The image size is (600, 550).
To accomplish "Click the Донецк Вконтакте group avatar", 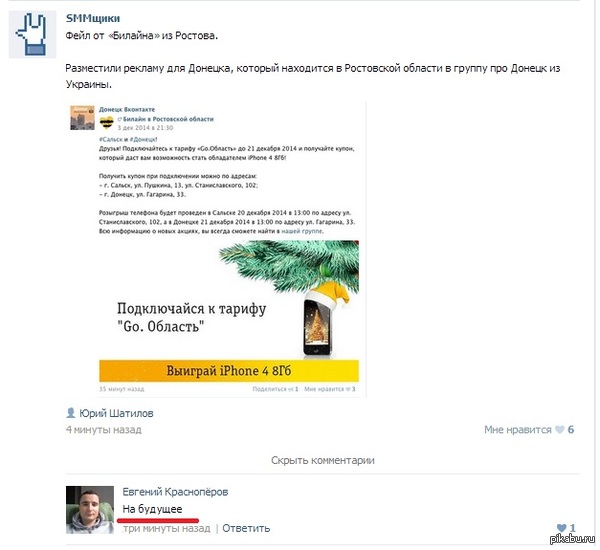I will [x=82, y=118].
